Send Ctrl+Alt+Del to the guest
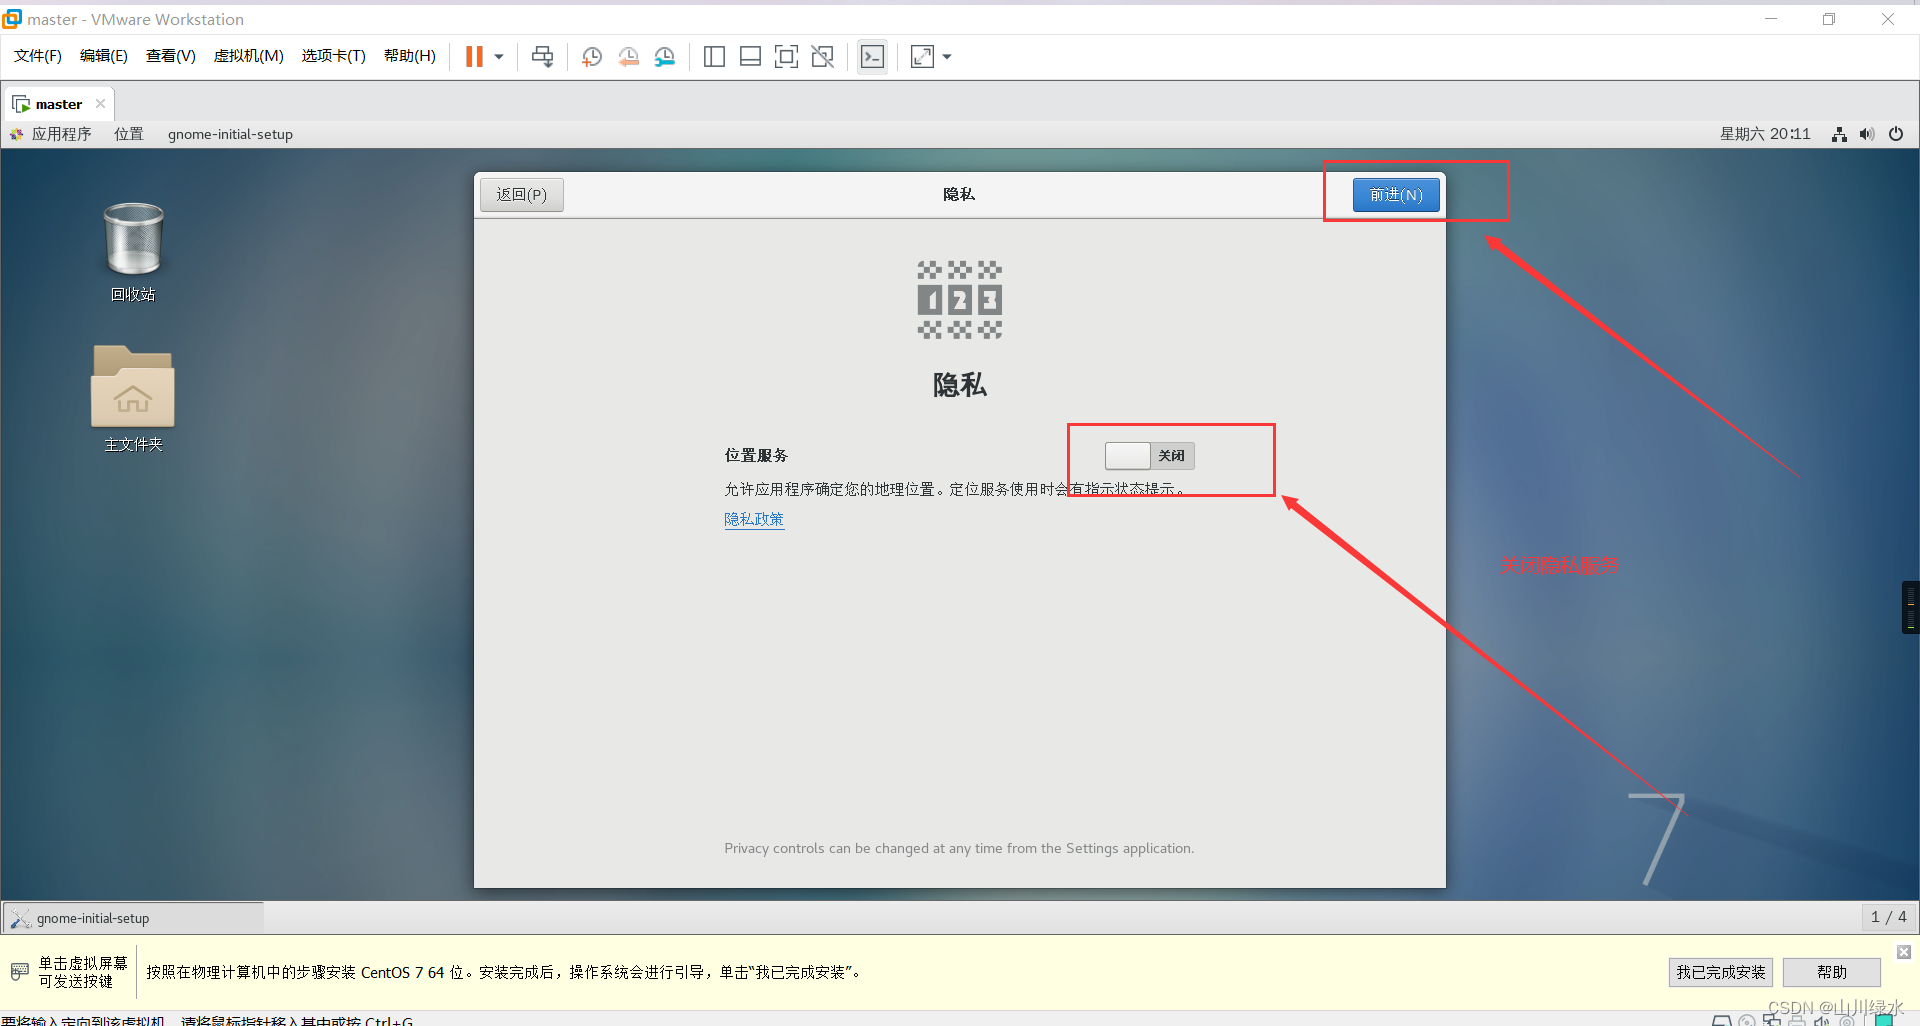 click(x=542, y=56)
